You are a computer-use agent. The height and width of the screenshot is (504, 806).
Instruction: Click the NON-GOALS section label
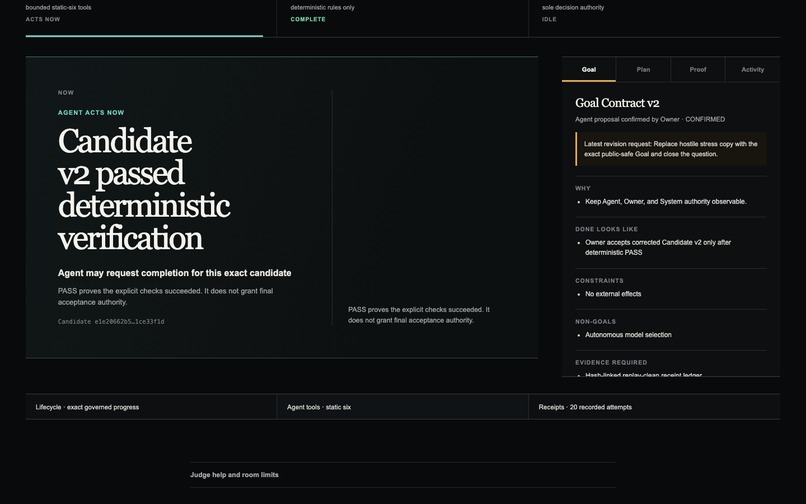tap(595, 321)
